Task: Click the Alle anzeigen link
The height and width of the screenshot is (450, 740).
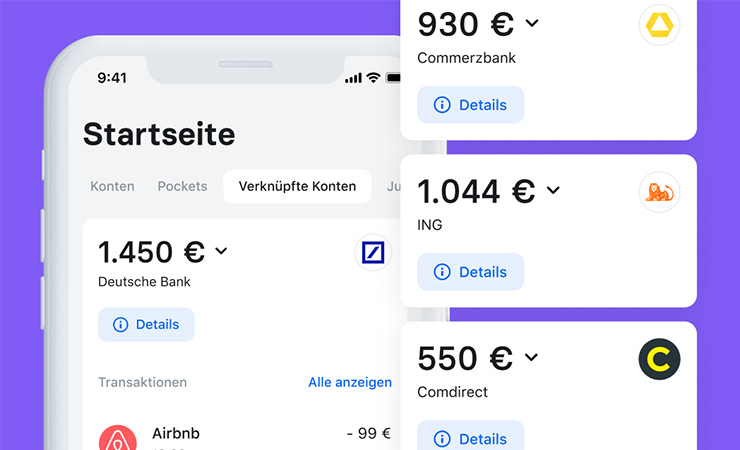Action: pos(350,382)
